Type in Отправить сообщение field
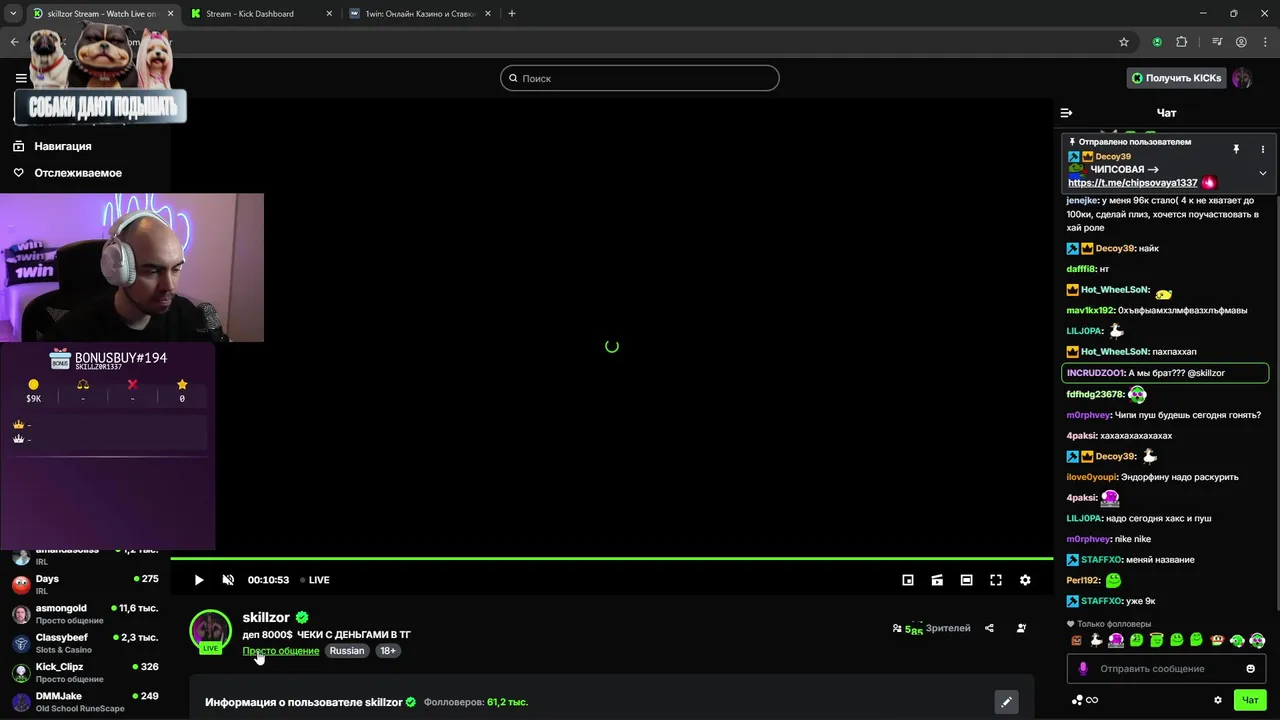This screenshot has height=720, width=1280. (x=1165, y=669)
